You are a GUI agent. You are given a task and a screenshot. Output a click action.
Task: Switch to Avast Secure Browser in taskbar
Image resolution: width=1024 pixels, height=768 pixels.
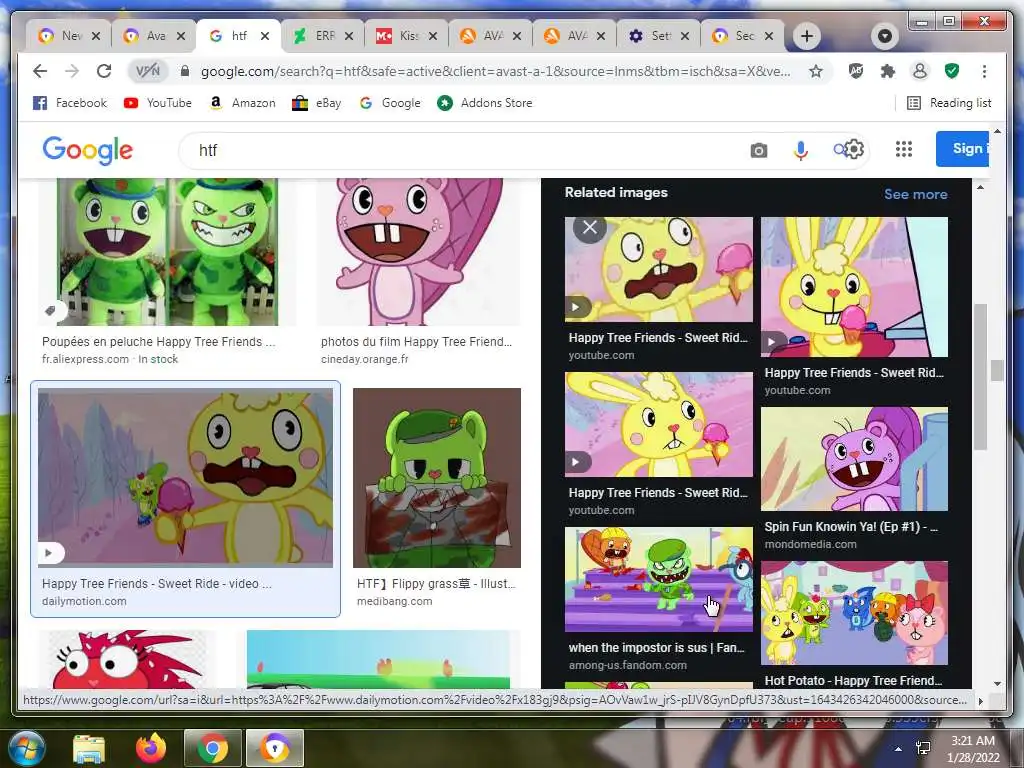275,748
